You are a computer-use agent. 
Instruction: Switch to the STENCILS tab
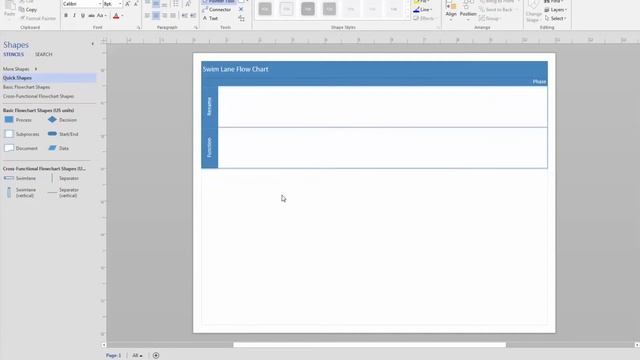click(x=13, y=54)
